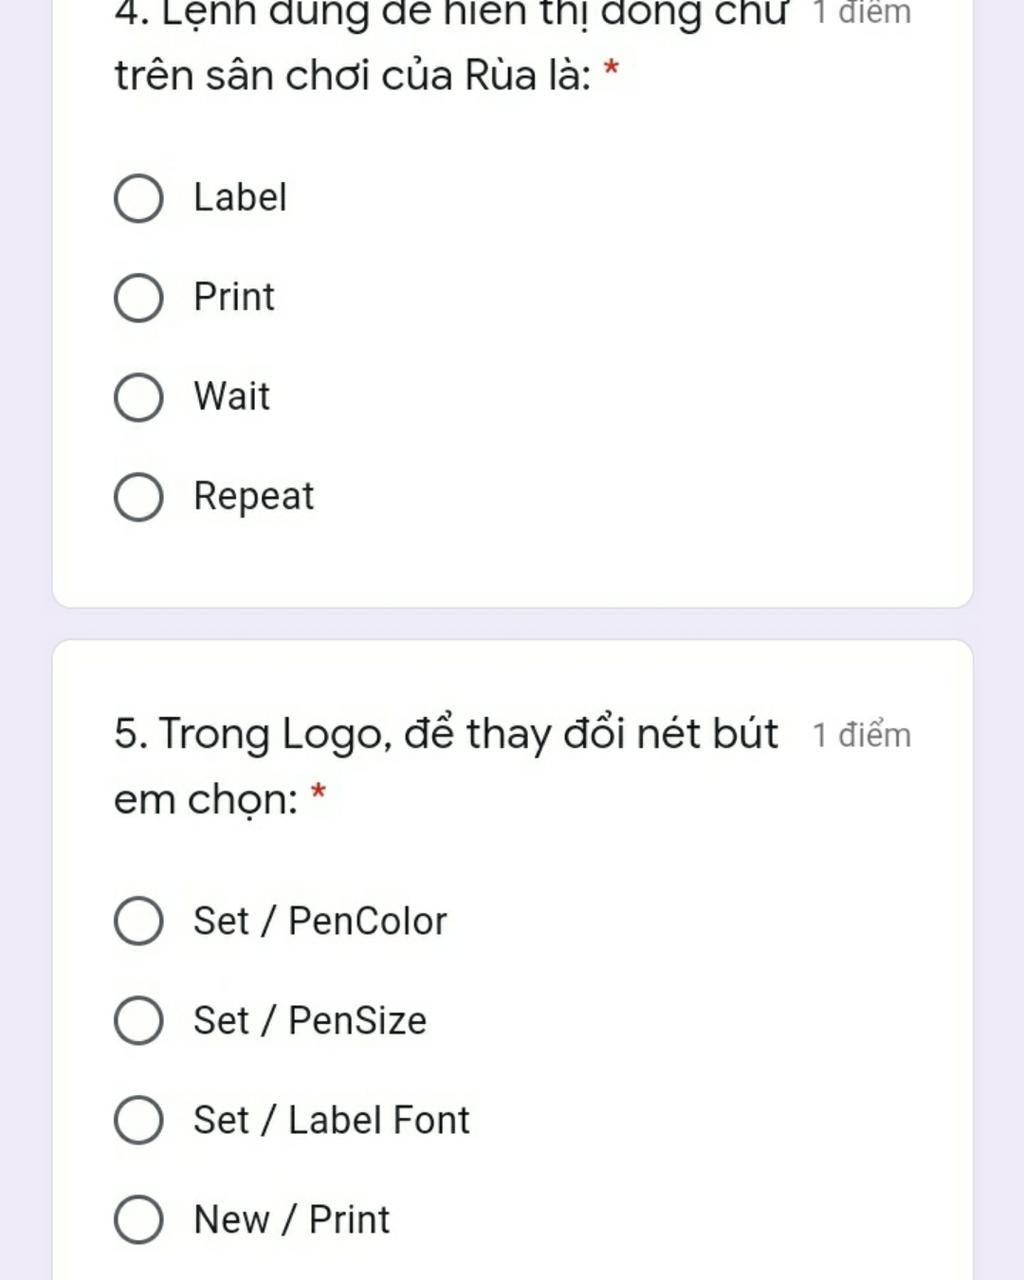Tap the "Label" answer text
This screenshot has width=1024, height=1280.
(240, 197)
